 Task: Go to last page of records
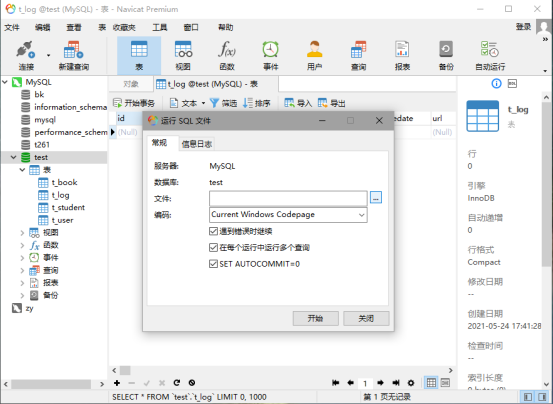point(396,383)
